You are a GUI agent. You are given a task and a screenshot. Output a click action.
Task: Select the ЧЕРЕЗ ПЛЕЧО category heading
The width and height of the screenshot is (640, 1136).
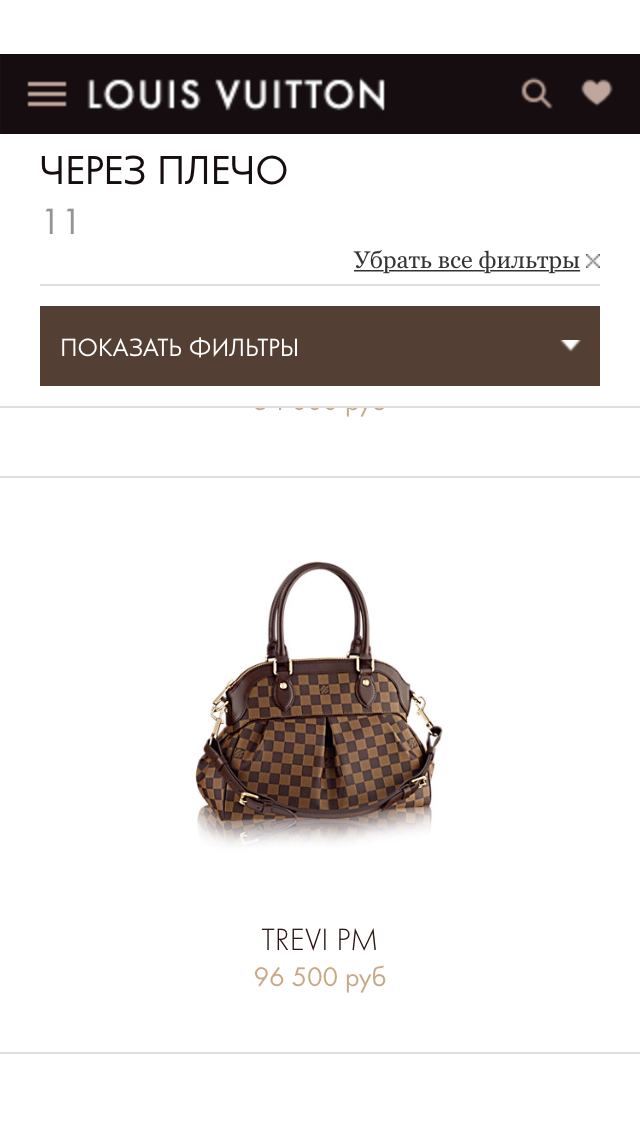tap(164, 171)
